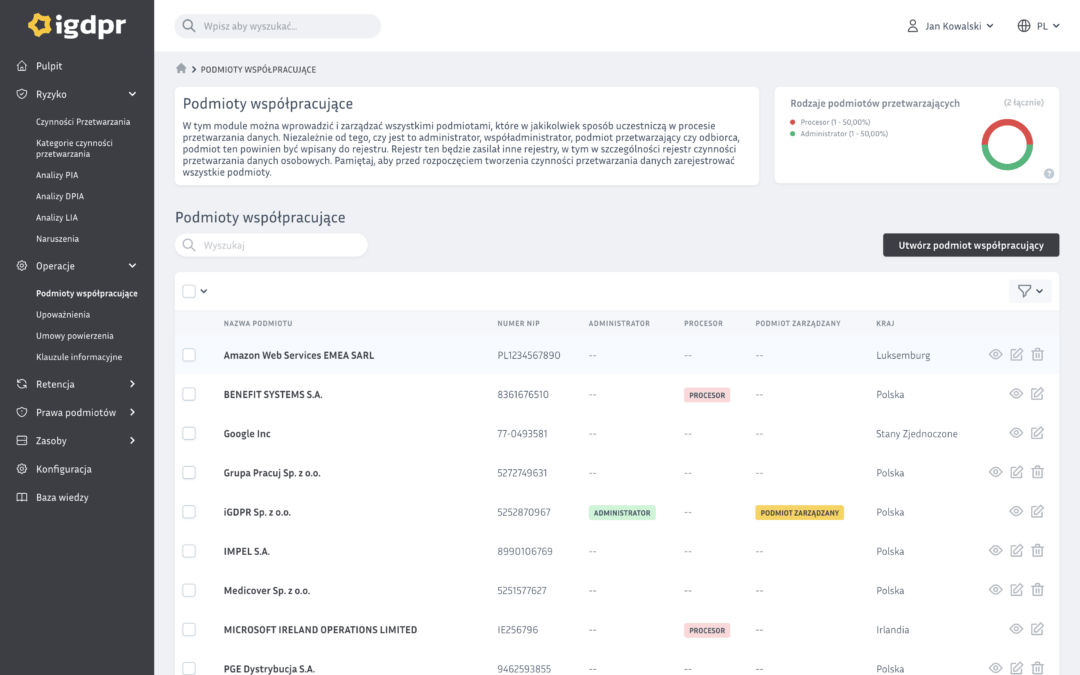Delete IMPEL S.A. entry
The height and width of the screenshot is (675, 1080).
coord(1037,551)
